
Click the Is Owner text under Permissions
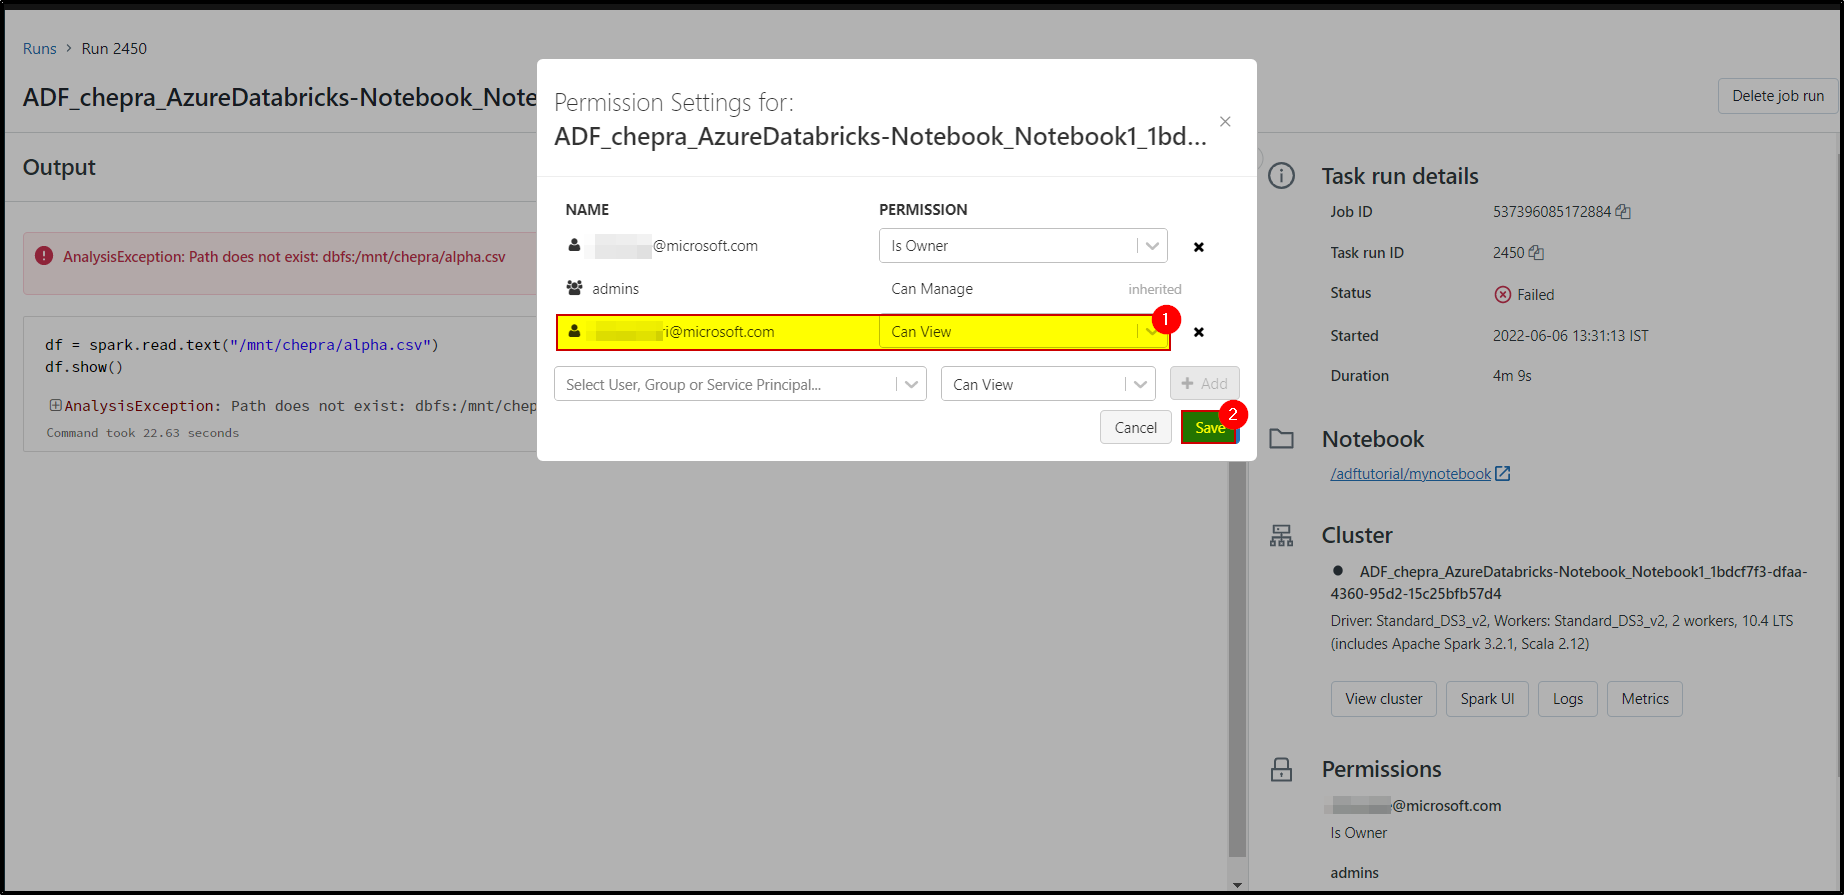click(x=1358, y=833)
